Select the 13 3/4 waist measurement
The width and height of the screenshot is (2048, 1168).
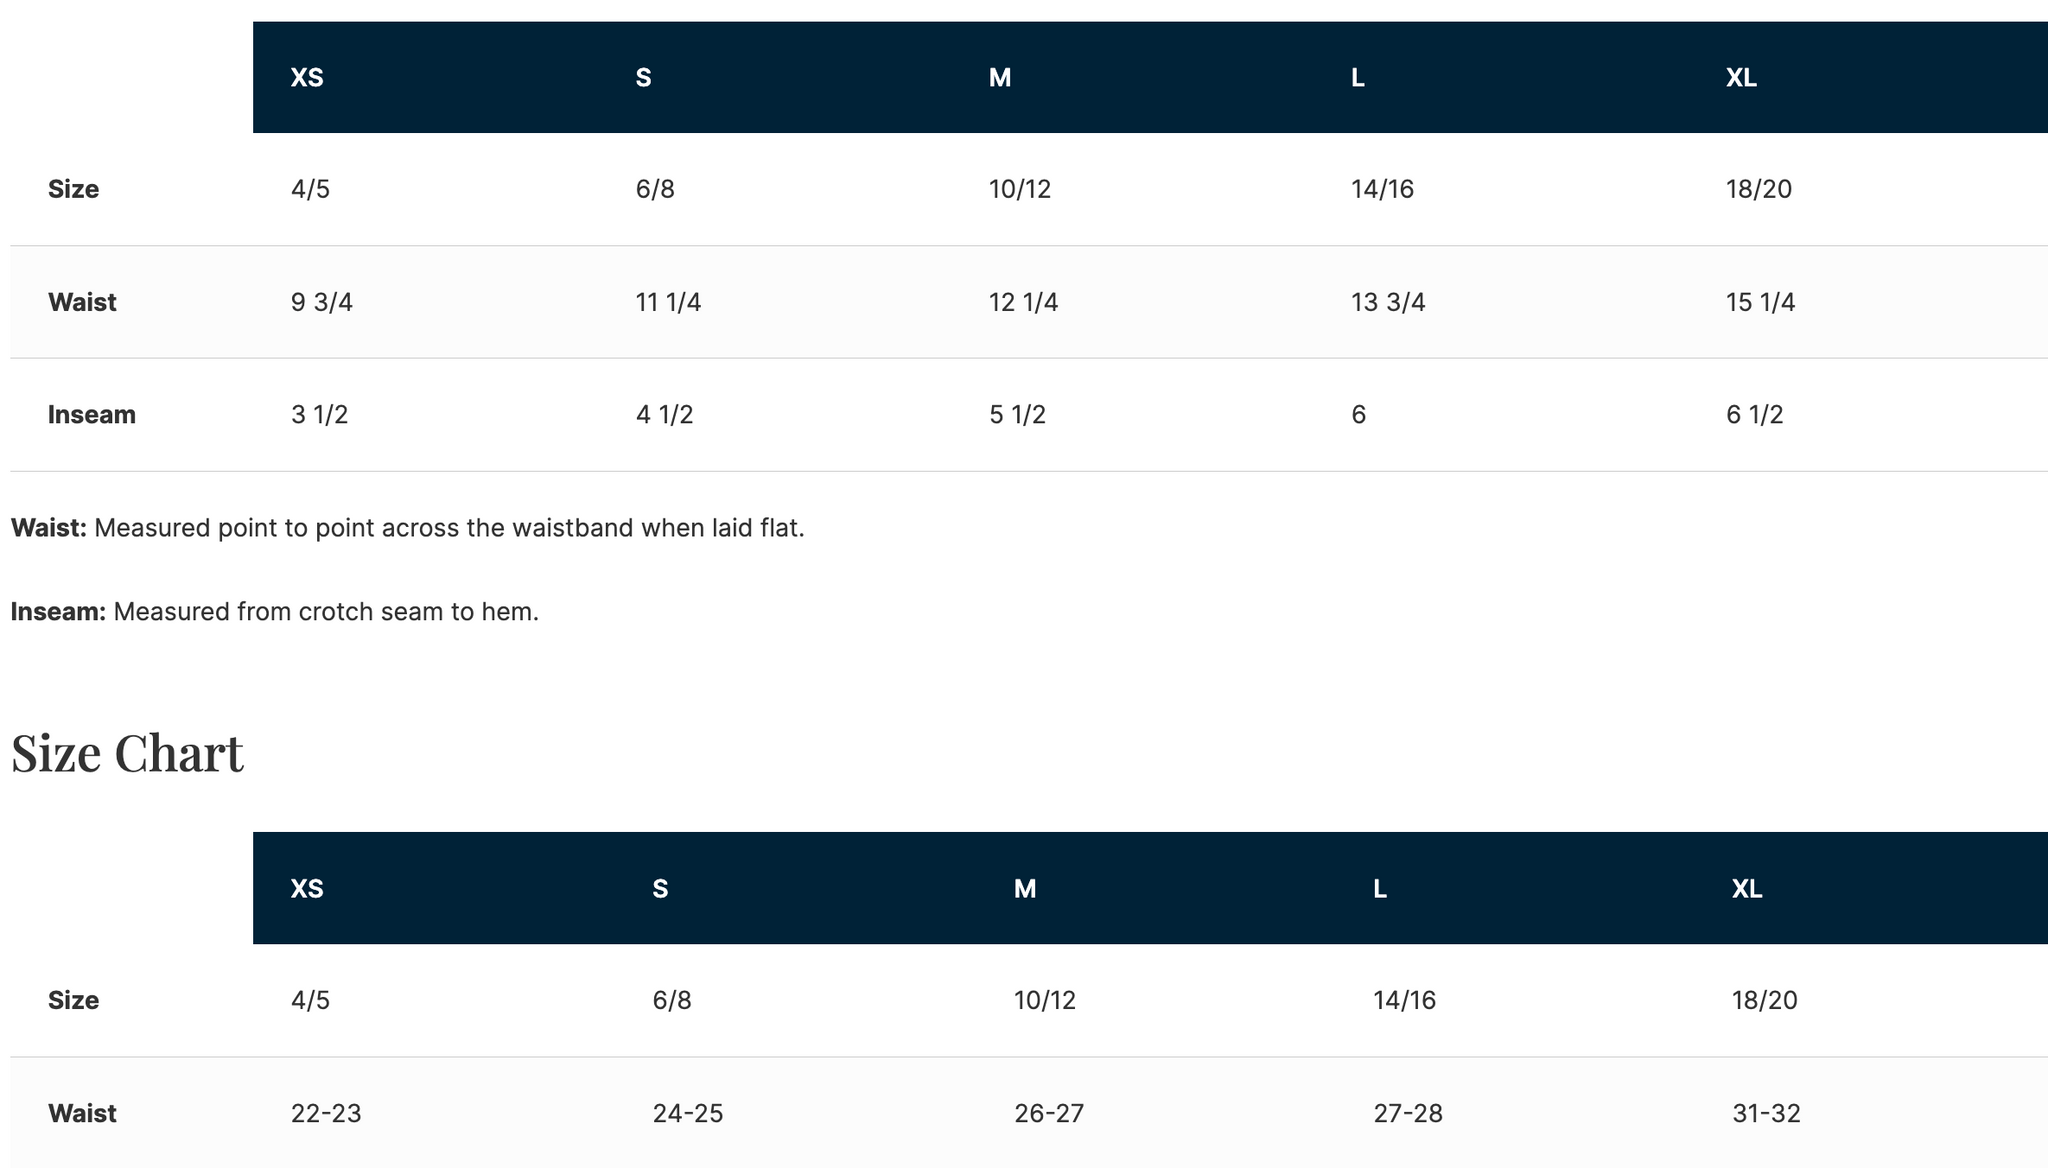[1387, 302]
